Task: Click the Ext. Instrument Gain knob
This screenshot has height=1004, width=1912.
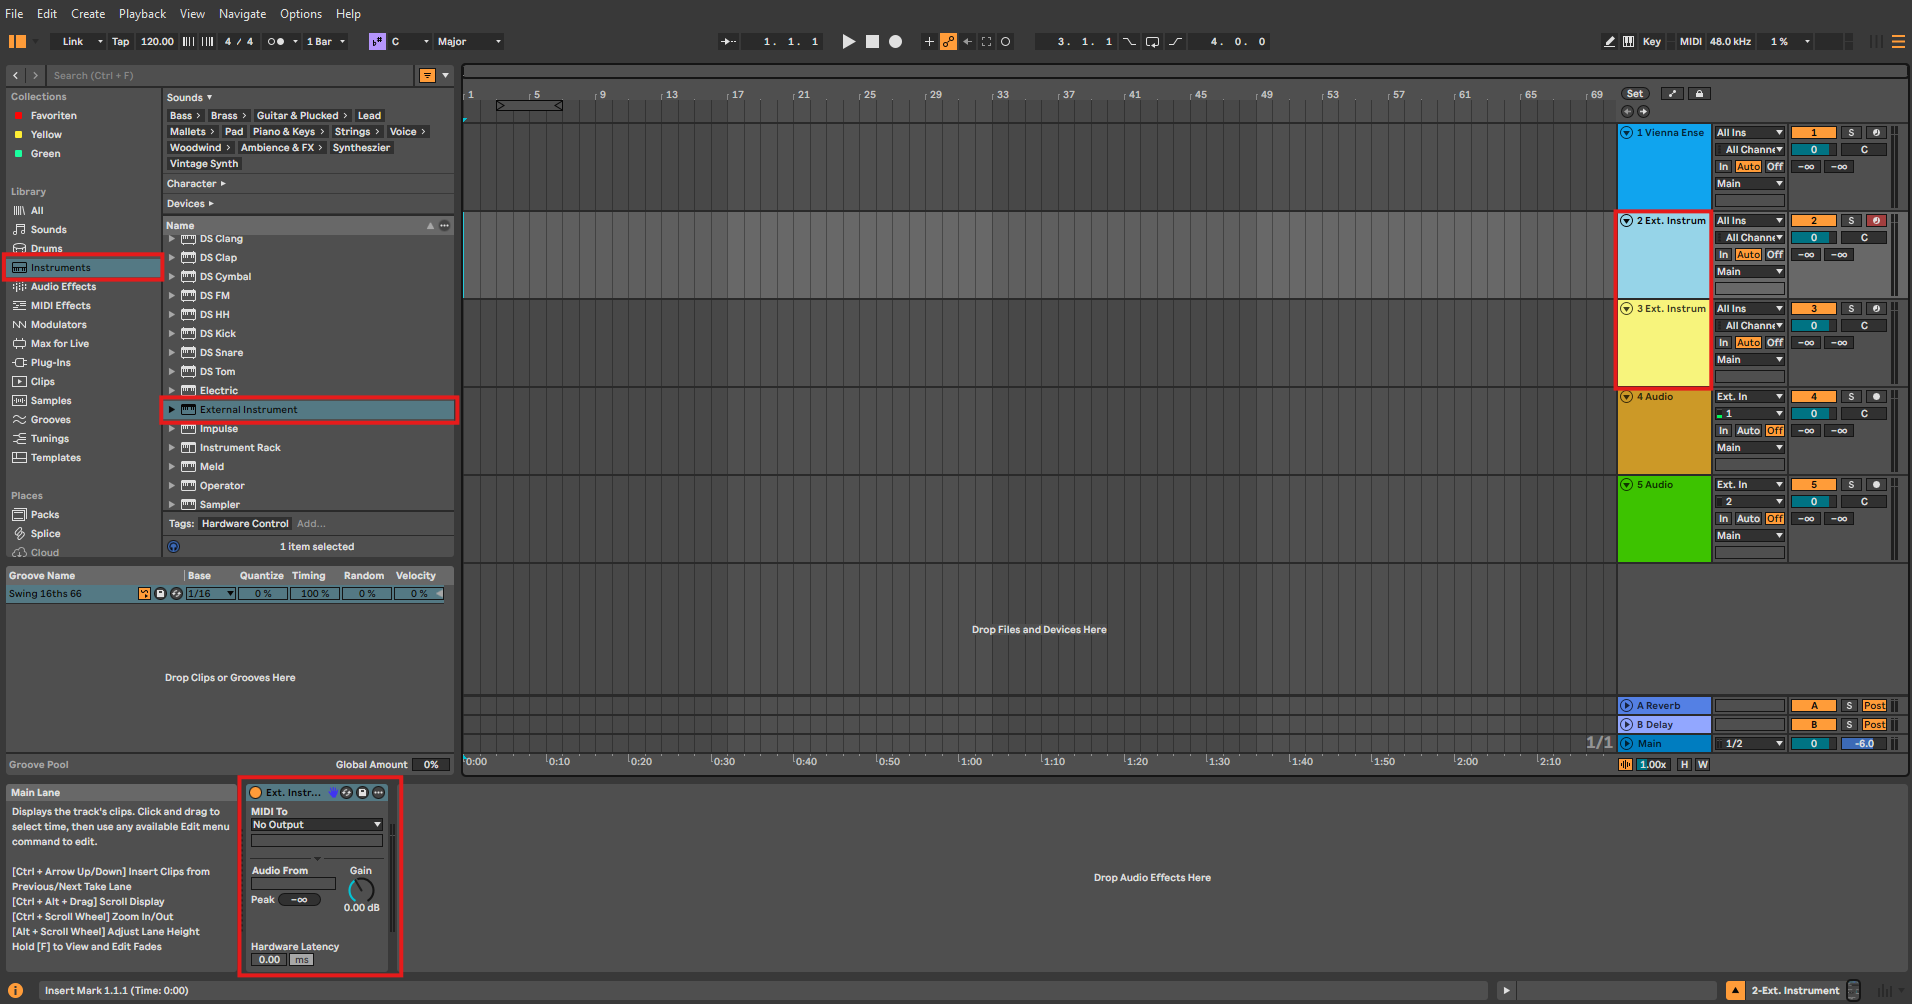Action: pos(361,889)
